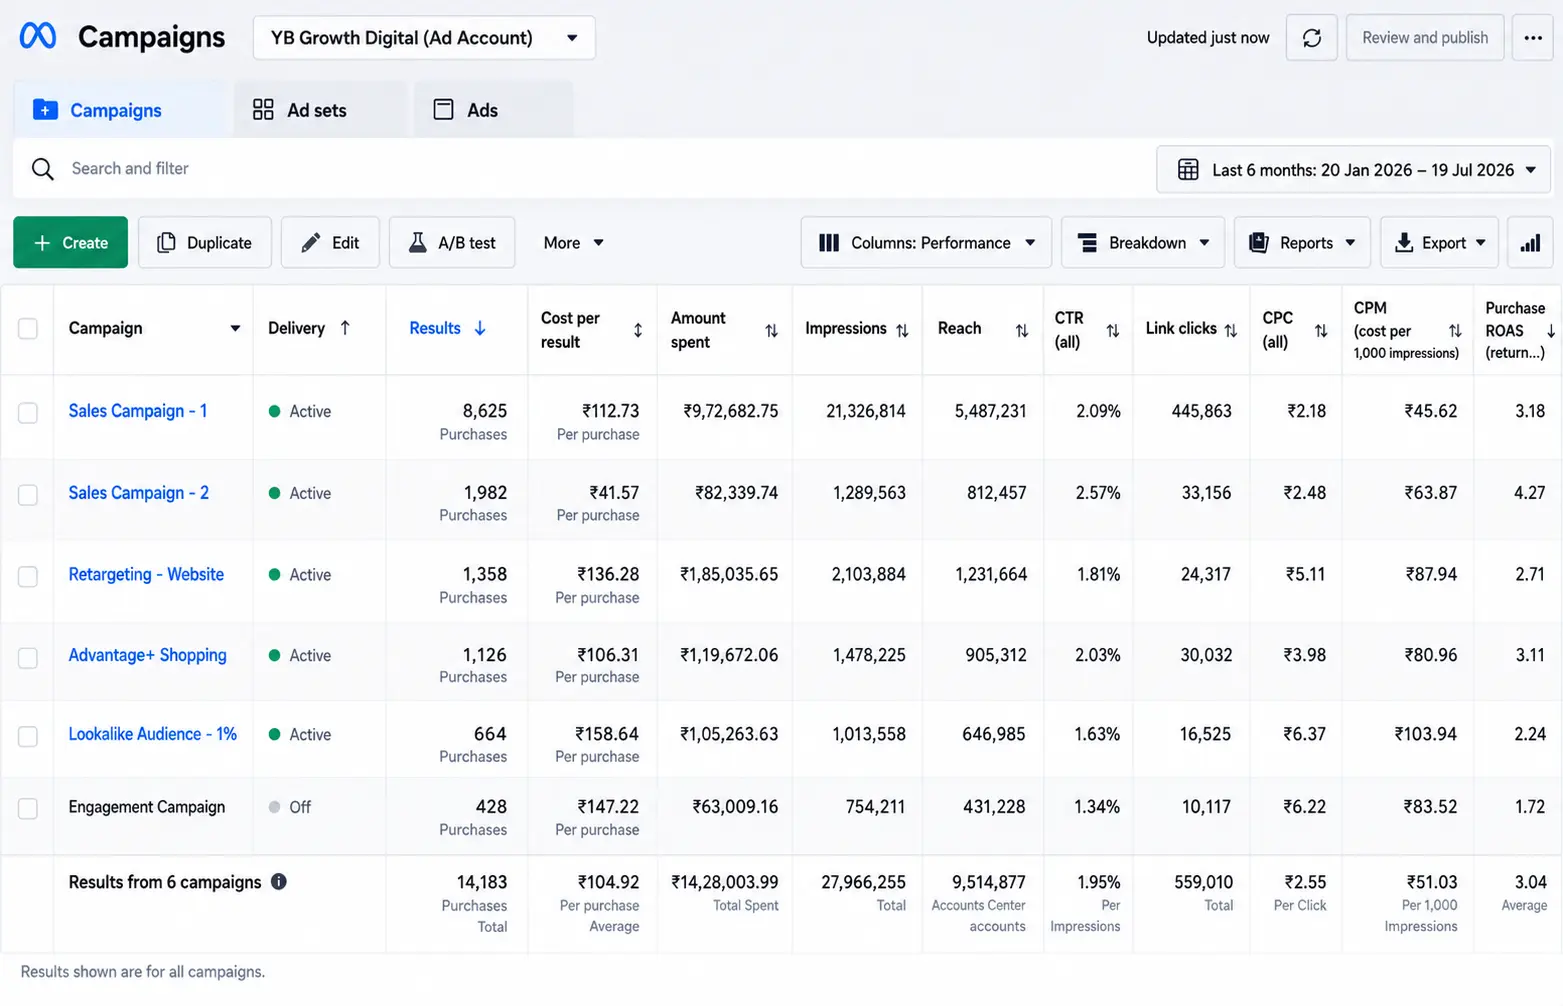1563x1006 pixels.
Task: Sort the Purchase ROAS column
Action: pyautogui.click(x=1550, y=330)
